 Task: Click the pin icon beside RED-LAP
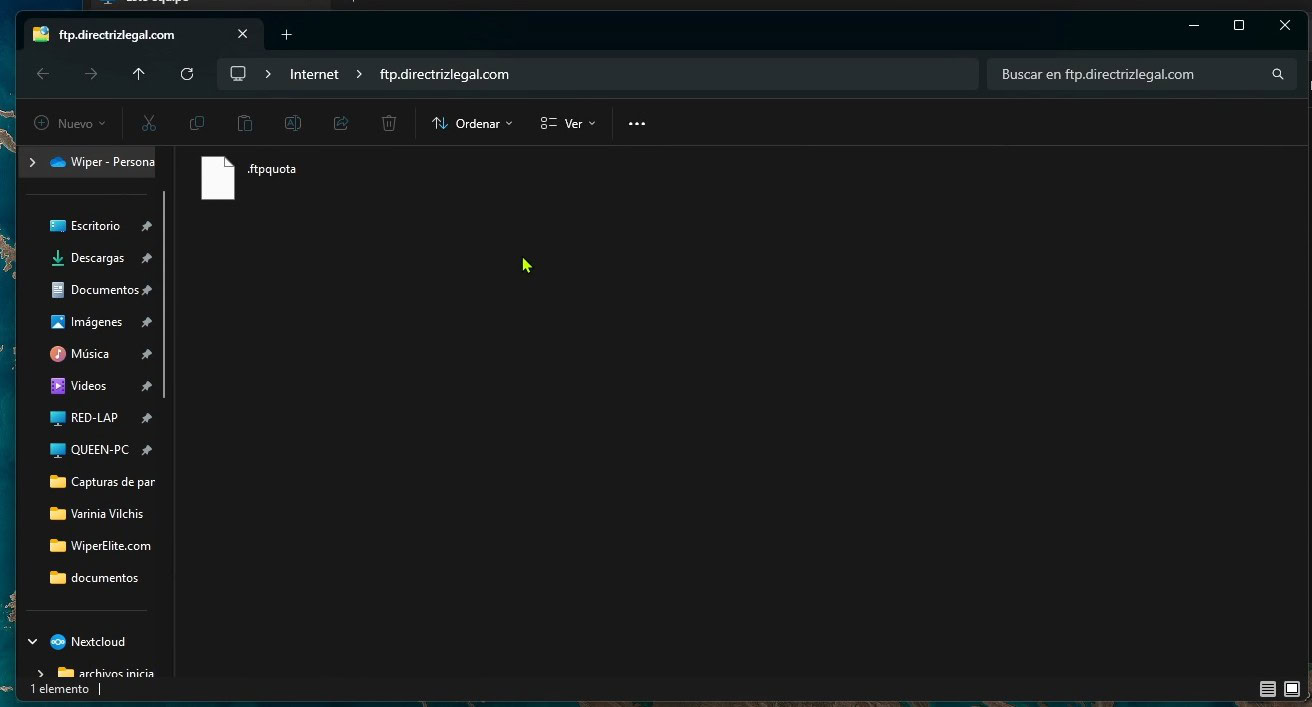[146, 418]
